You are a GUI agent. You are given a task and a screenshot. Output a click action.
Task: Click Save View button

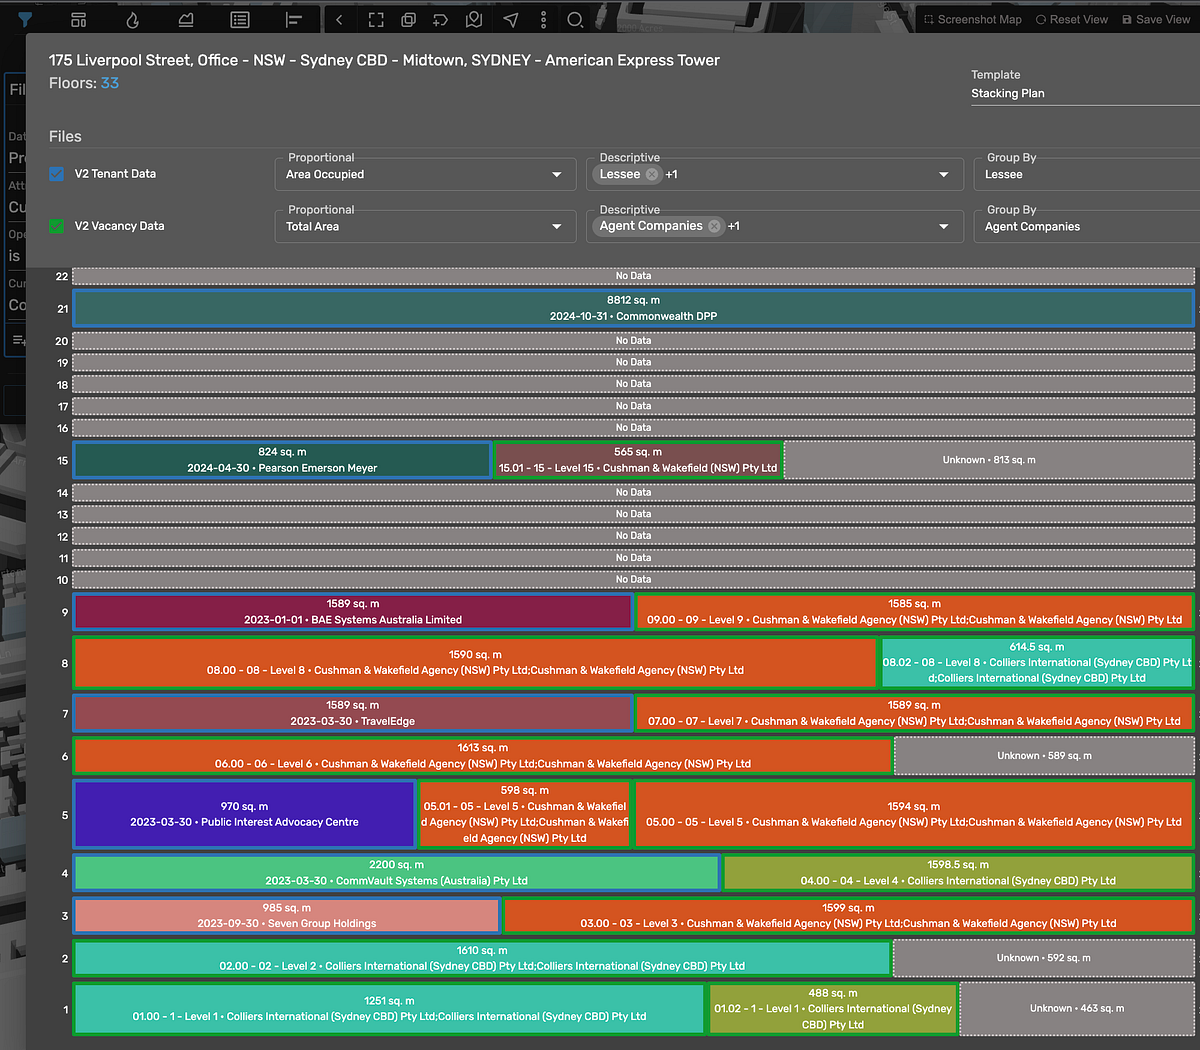(1156, 19)
